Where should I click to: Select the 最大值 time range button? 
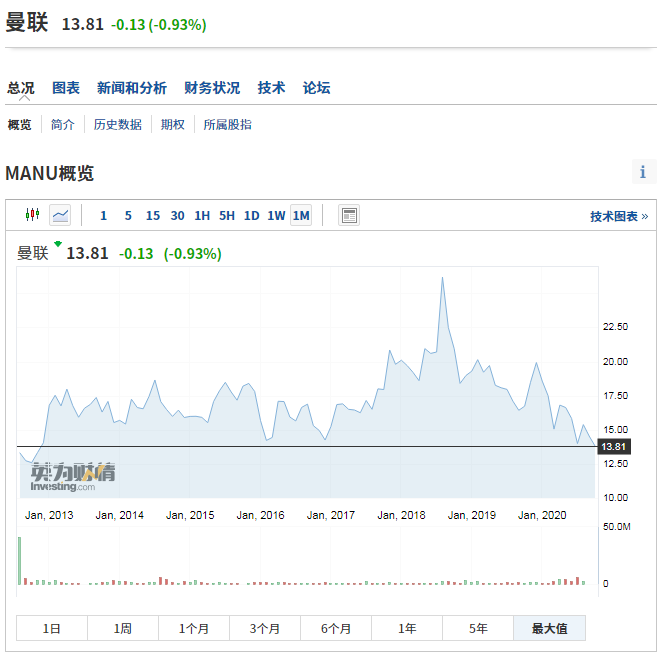(x=549, y=628)
